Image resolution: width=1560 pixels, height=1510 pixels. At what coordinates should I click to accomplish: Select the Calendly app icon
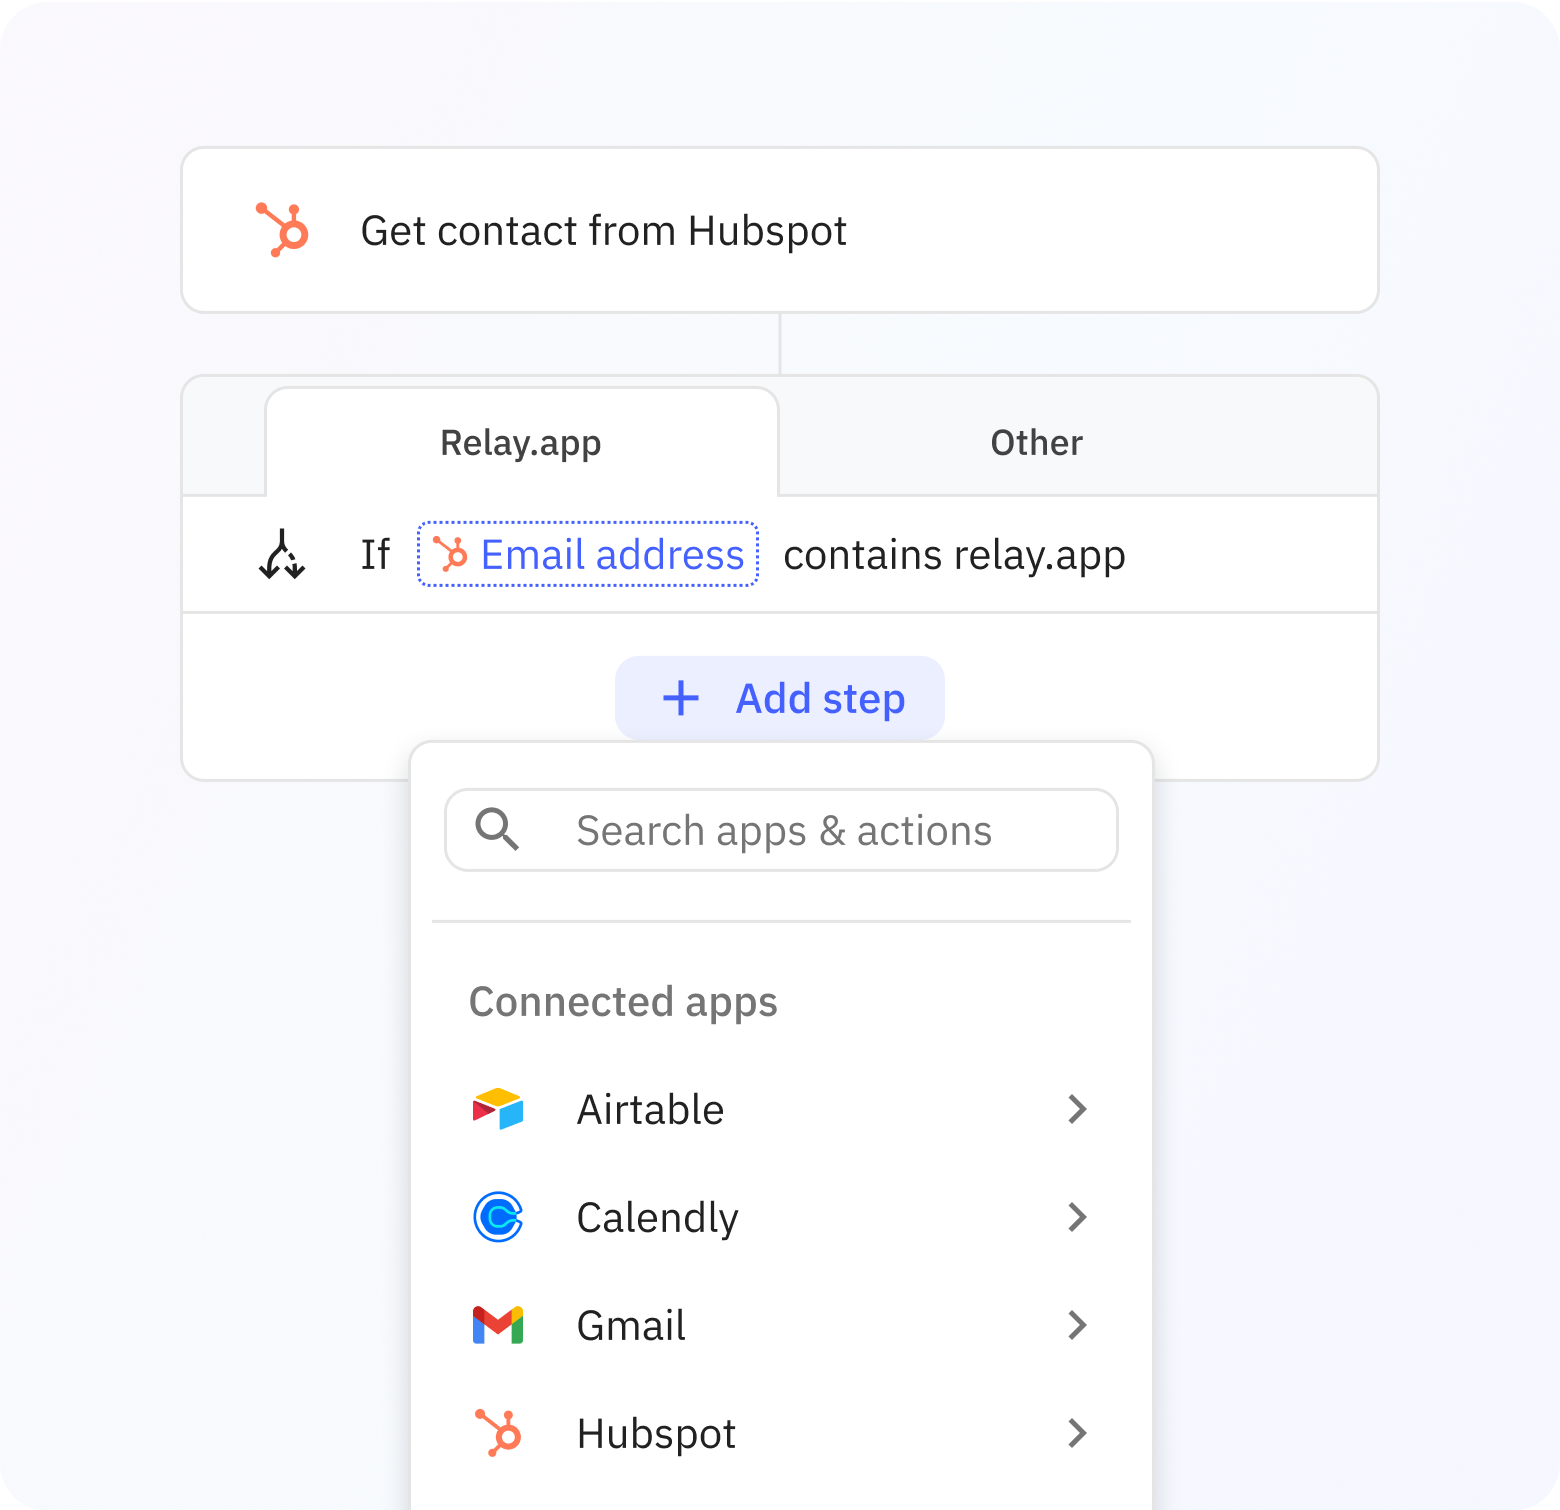point(497,1217)
